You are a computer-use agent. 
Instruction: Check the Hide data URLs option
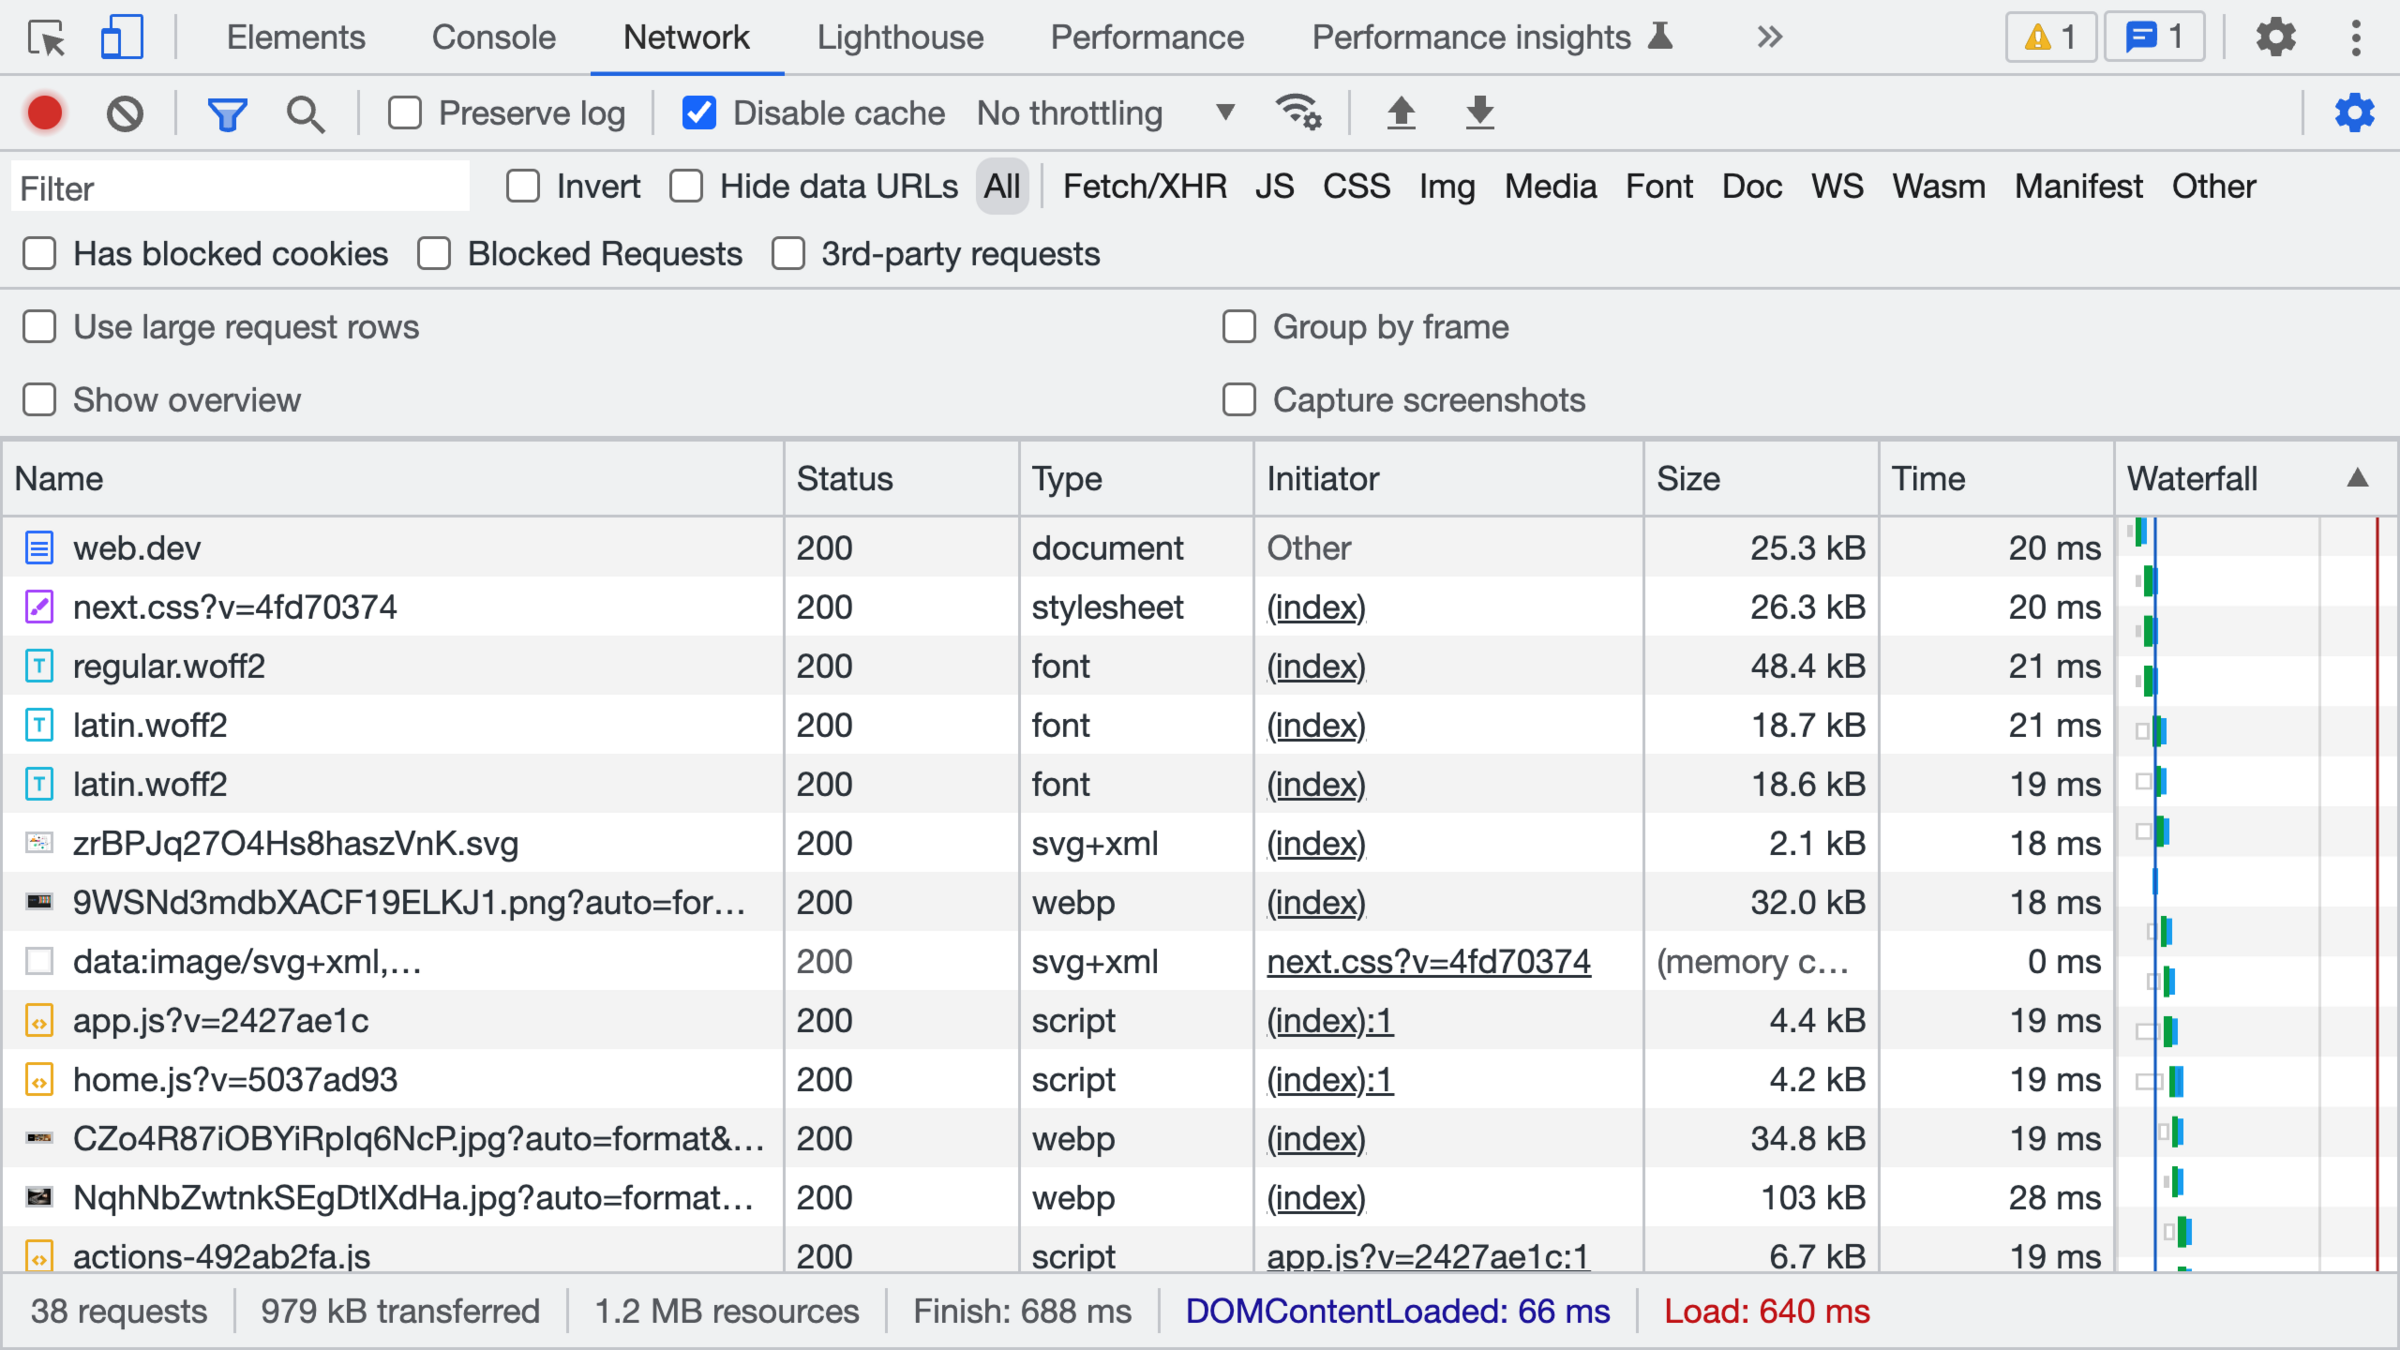click(686, 186)
